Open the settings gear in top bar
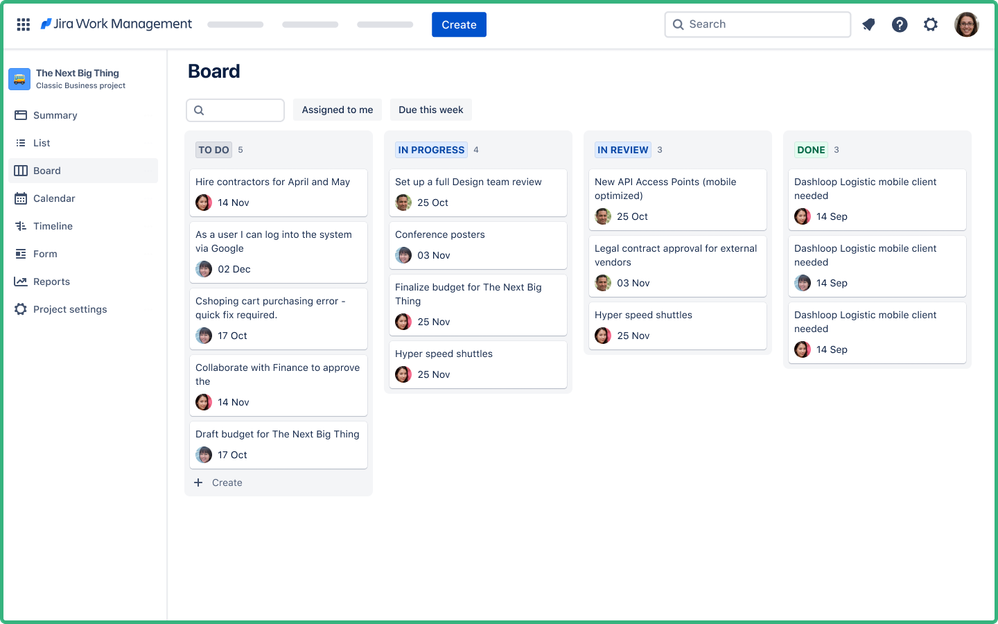998x624 pixels. click(x=931, y=24)
